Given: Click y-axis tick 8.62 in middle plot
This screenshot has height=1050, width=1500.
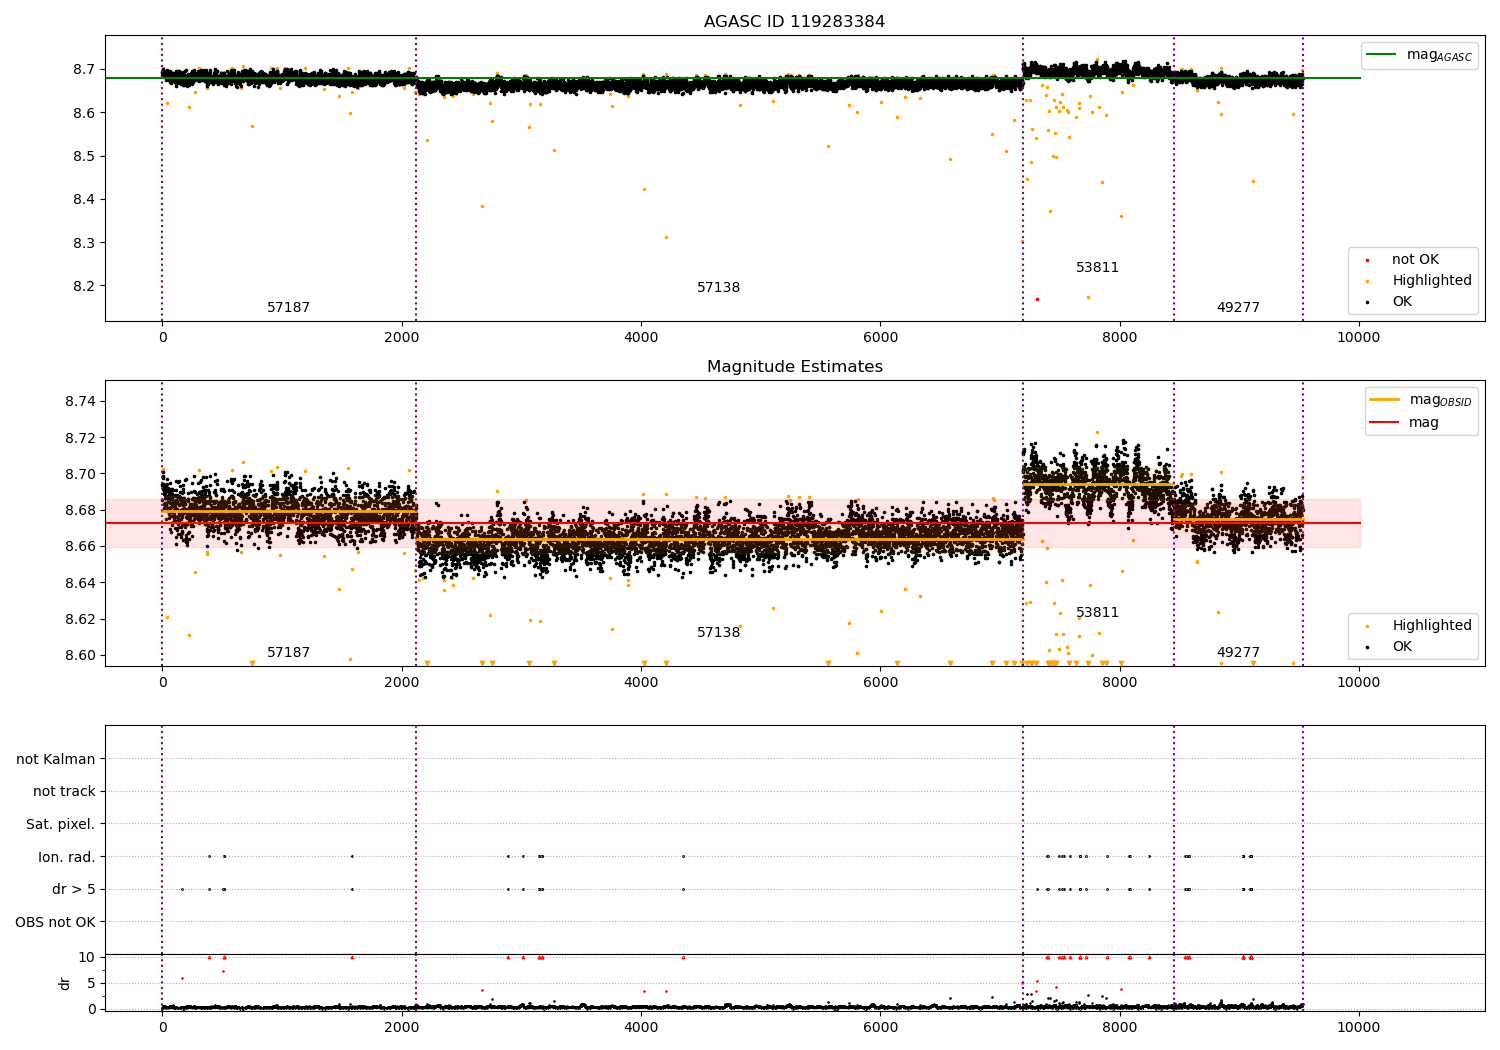Looking at the screenshot, I should pyautogui.click(x=80, y=619).
